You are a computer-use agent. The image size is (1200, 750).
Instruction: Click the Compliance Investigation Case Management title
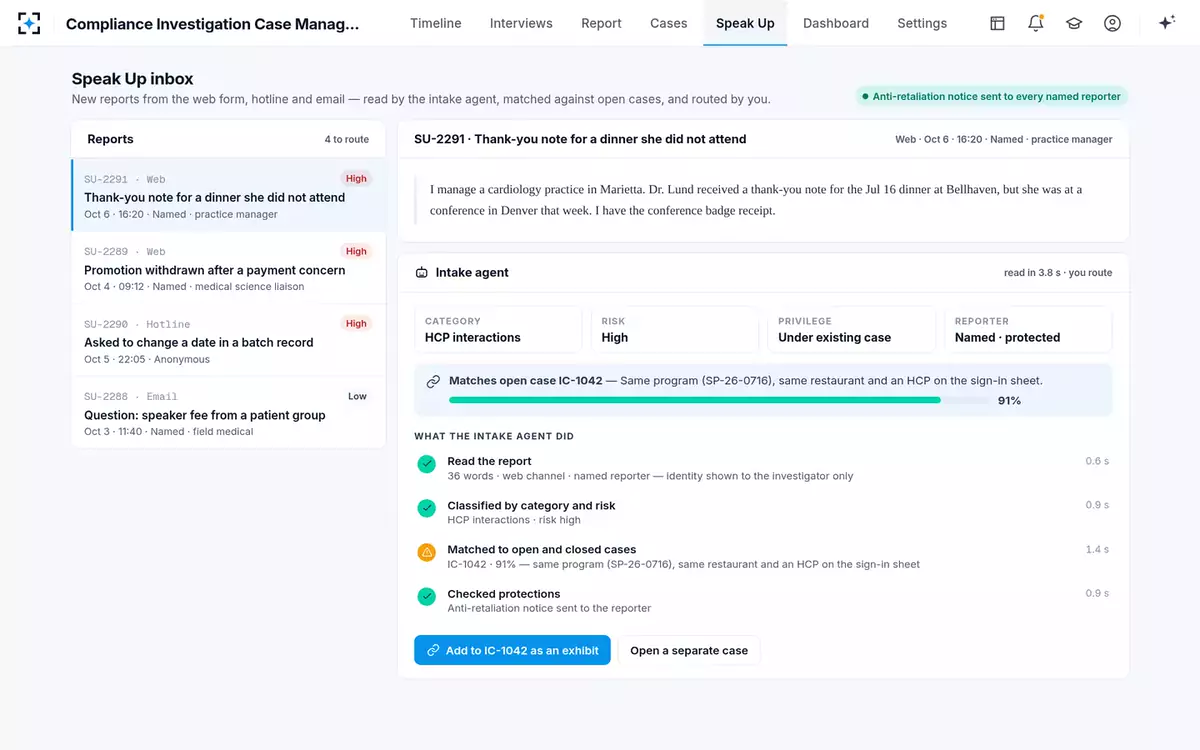coord(212,24)
